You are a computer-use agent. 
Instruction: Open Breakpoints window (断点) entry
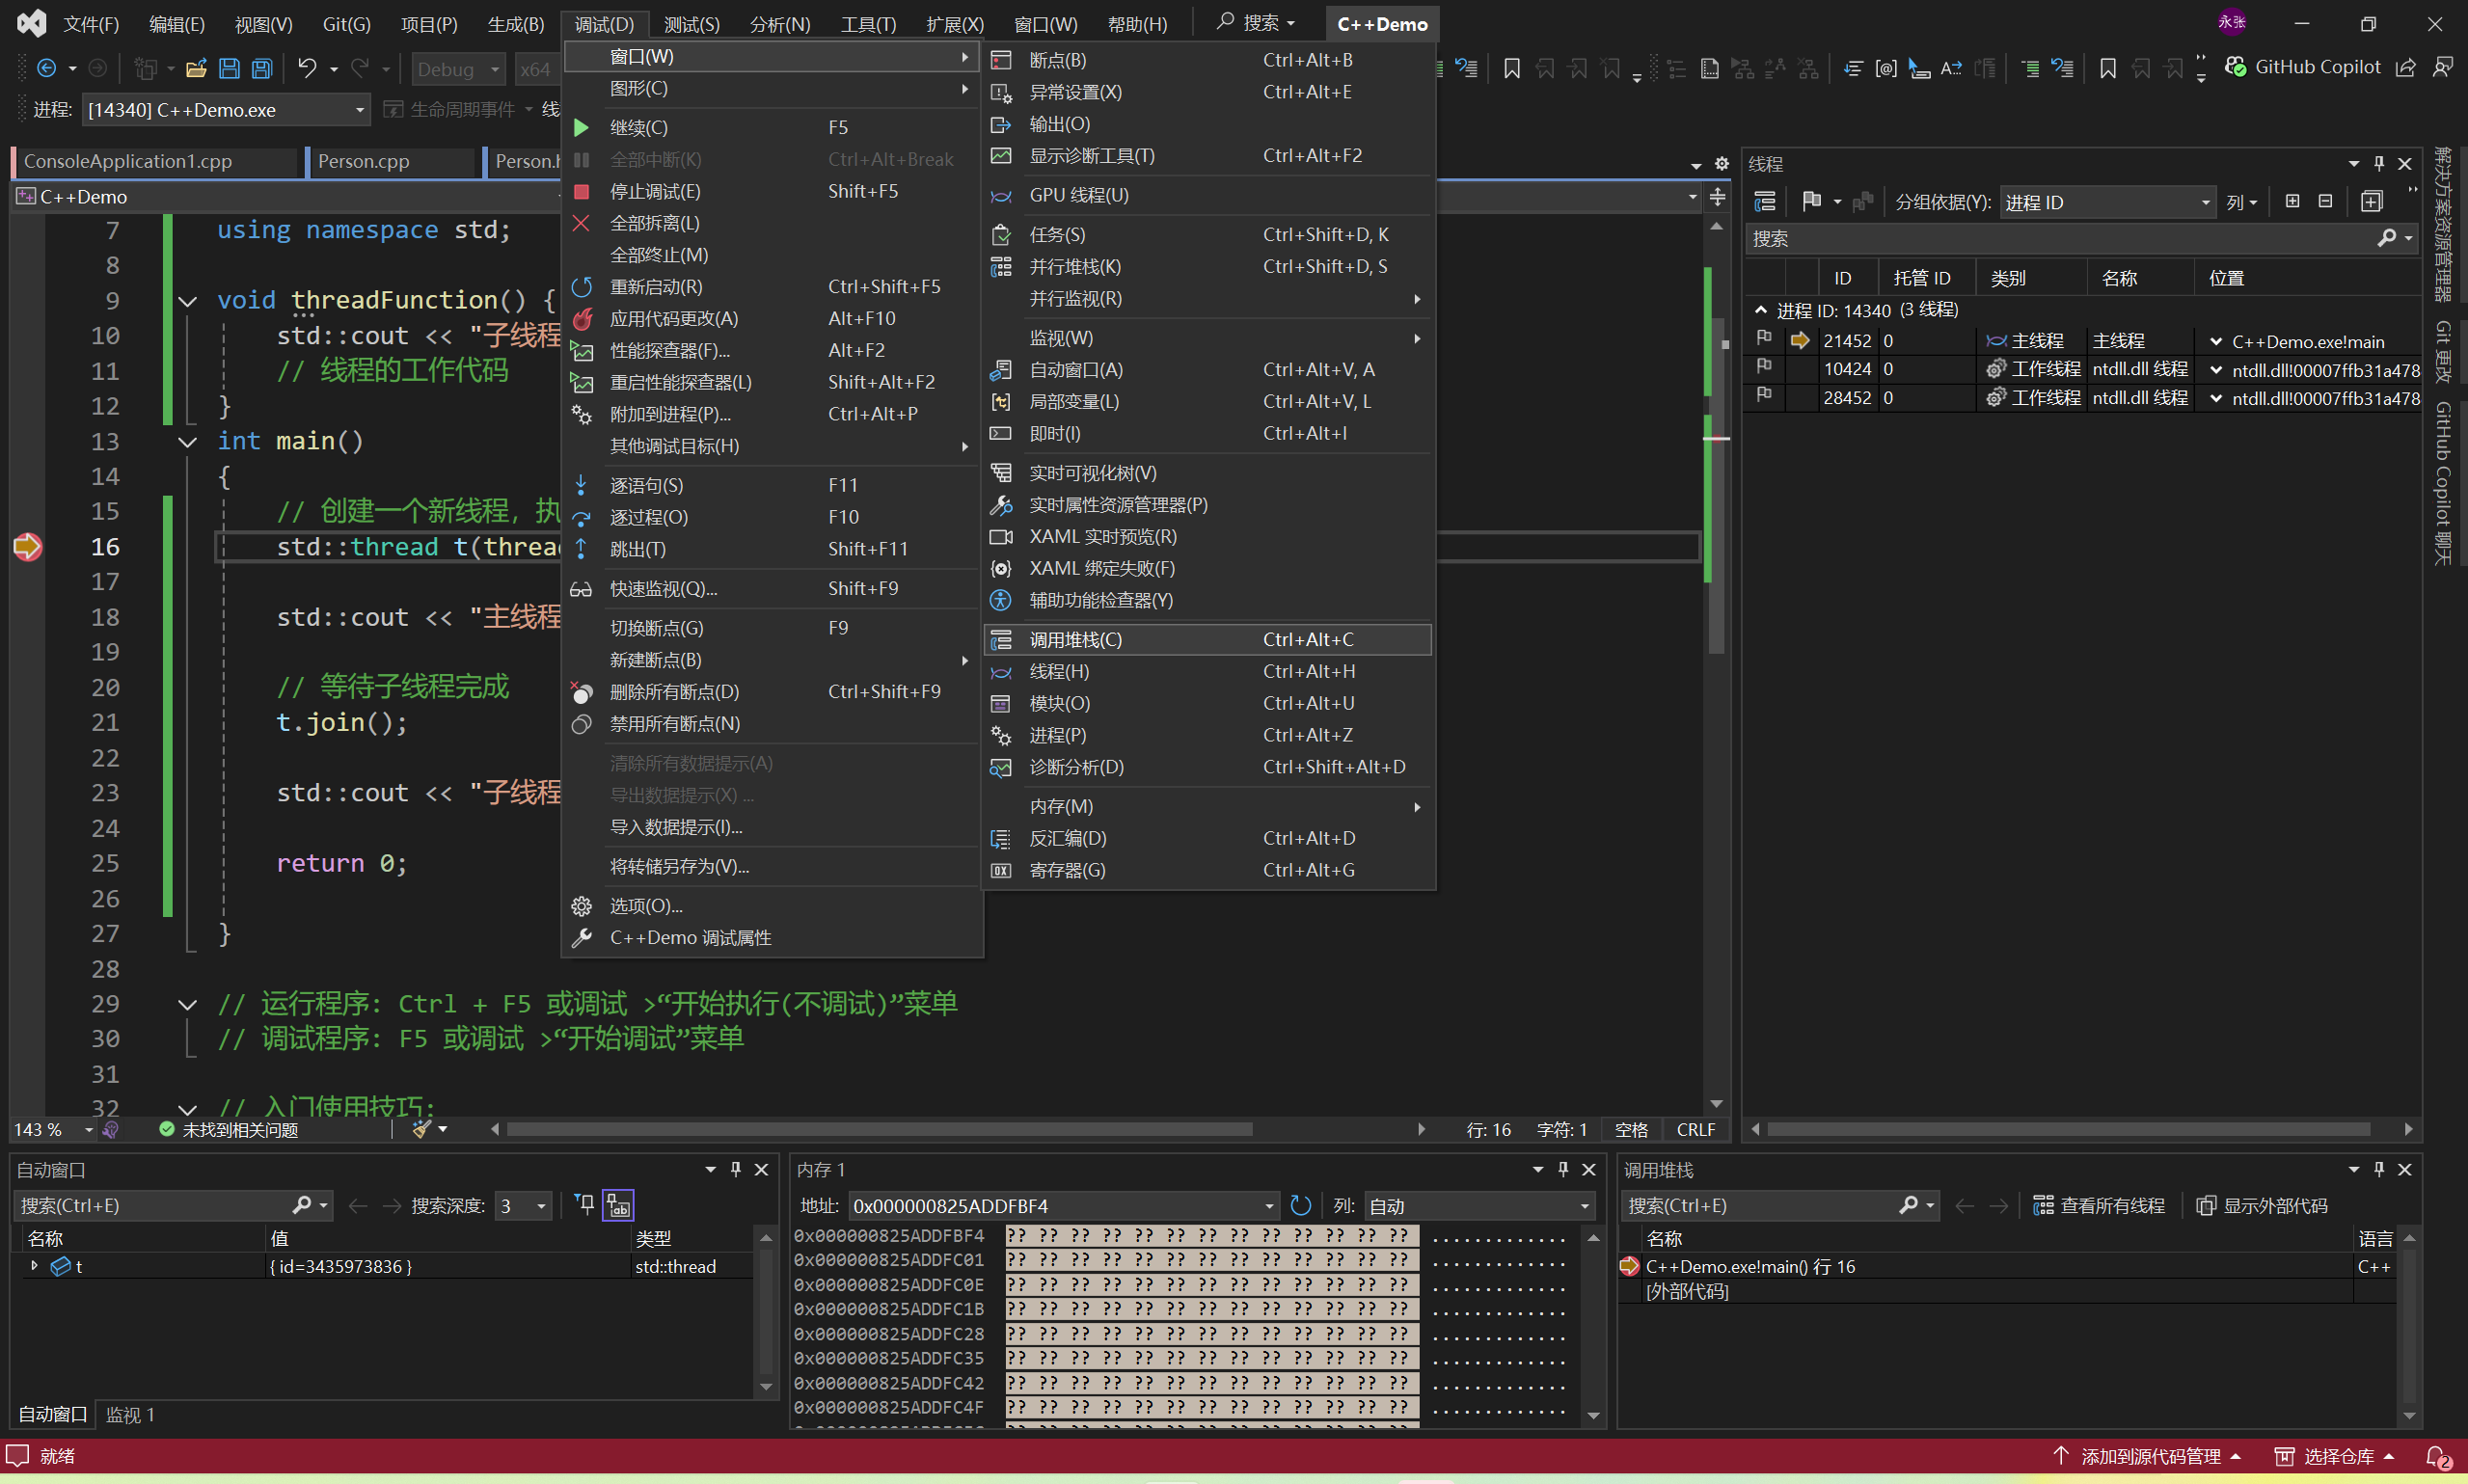1209,60
